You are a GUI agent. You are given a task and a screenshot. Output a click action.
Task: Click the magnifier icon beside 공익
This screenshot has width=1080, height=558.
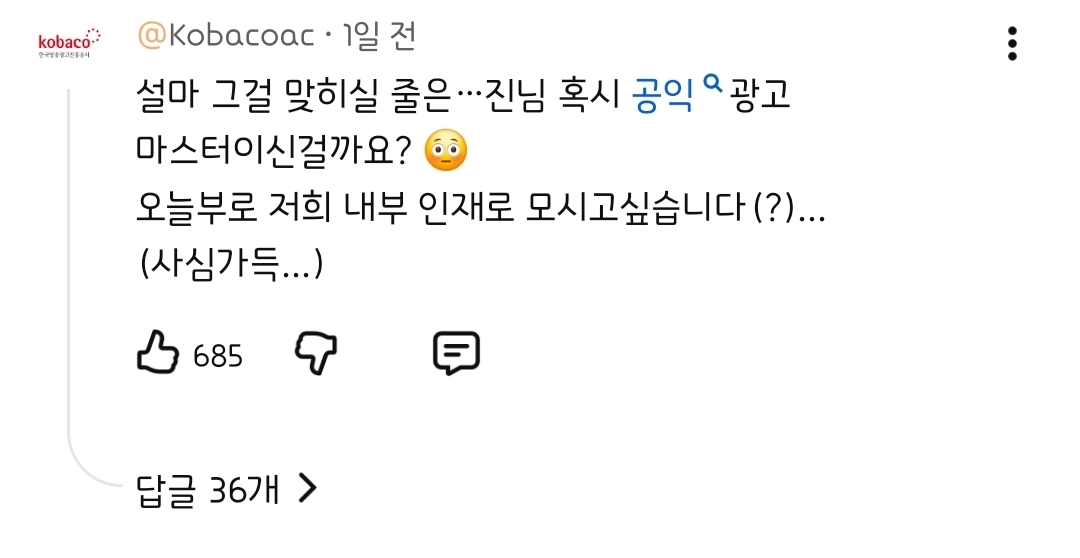coord(713,86)
